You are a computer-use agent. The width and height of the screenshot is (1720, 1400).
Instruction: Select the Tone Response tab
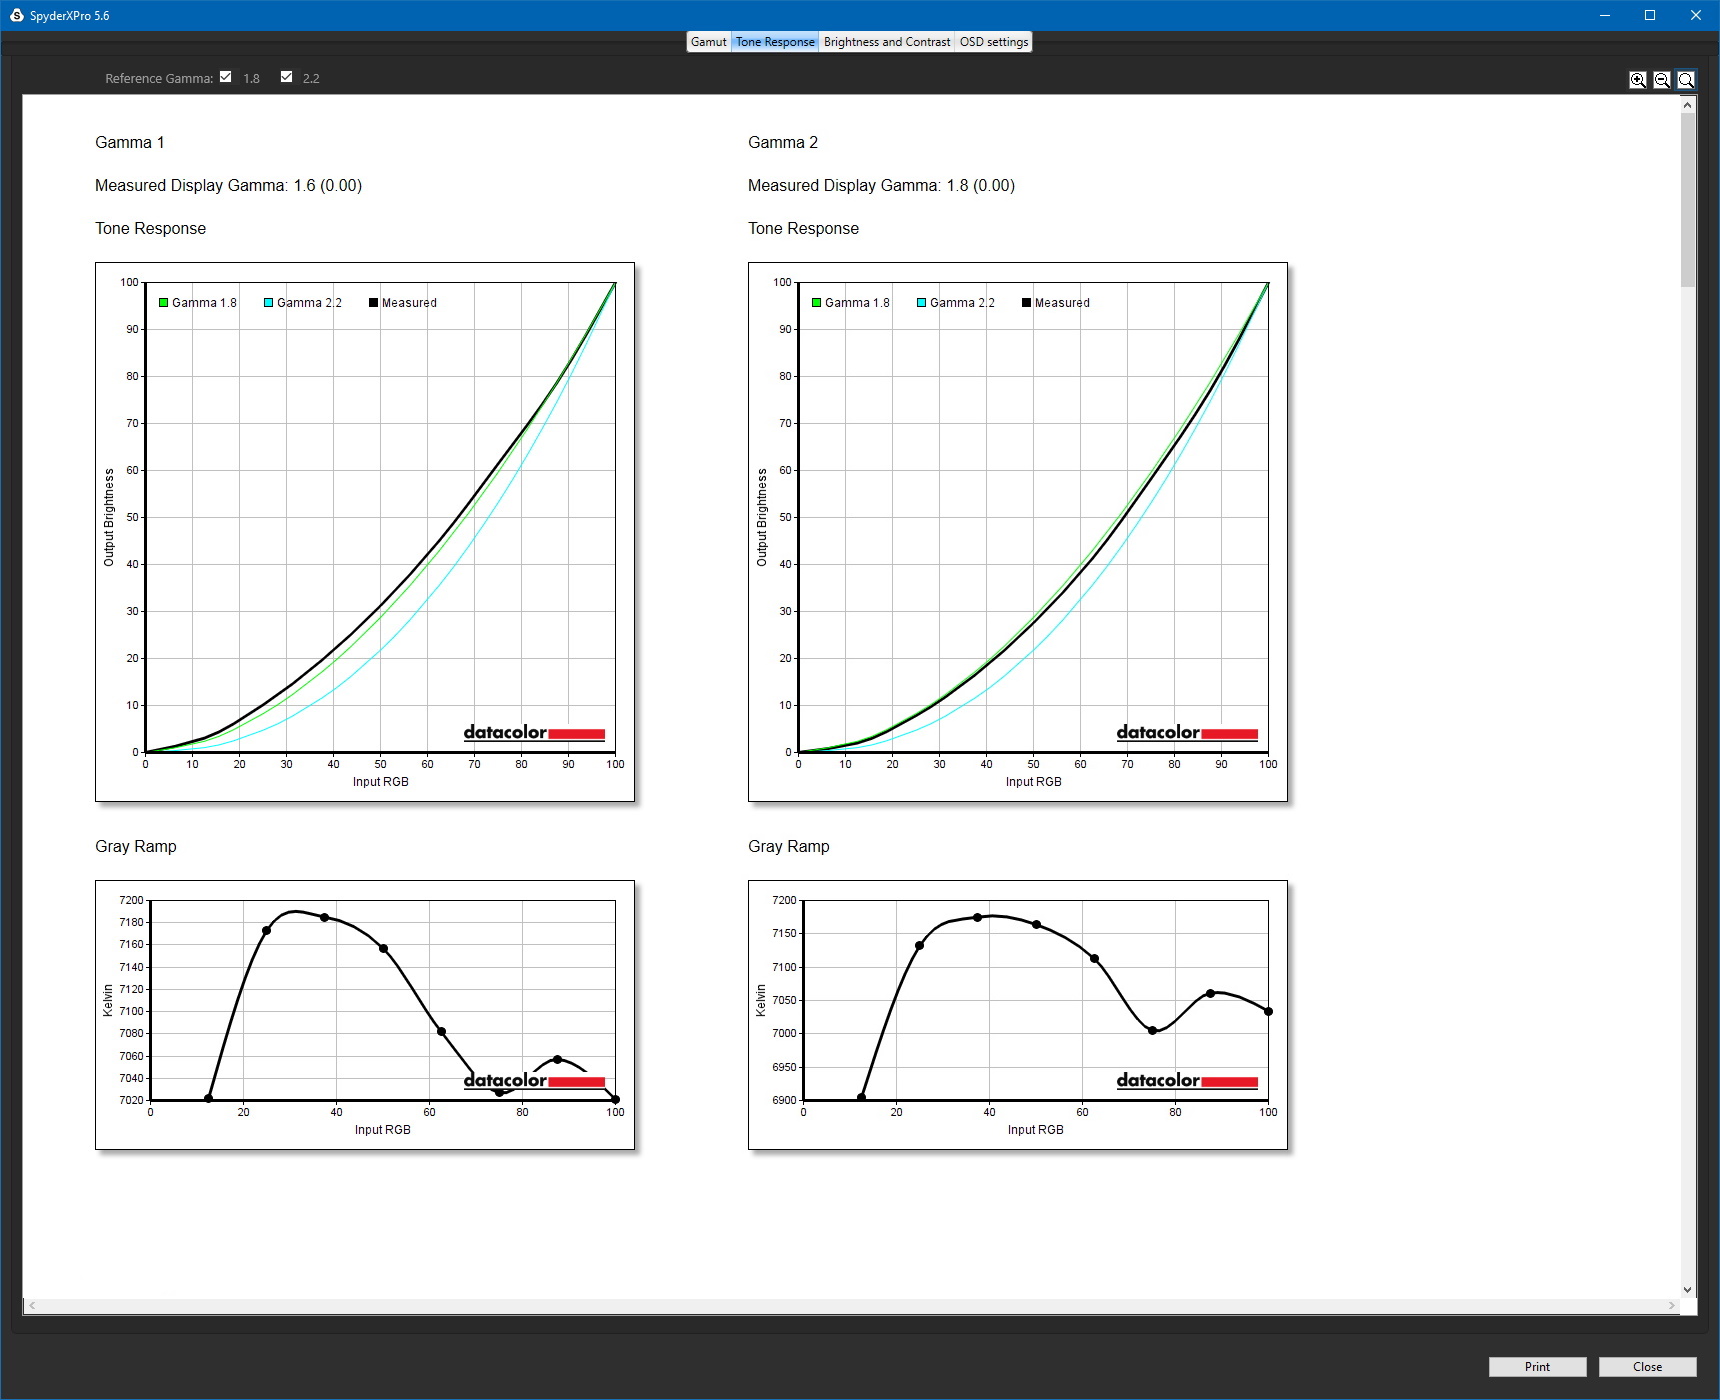pyautogui.click(x=775, y=42)
